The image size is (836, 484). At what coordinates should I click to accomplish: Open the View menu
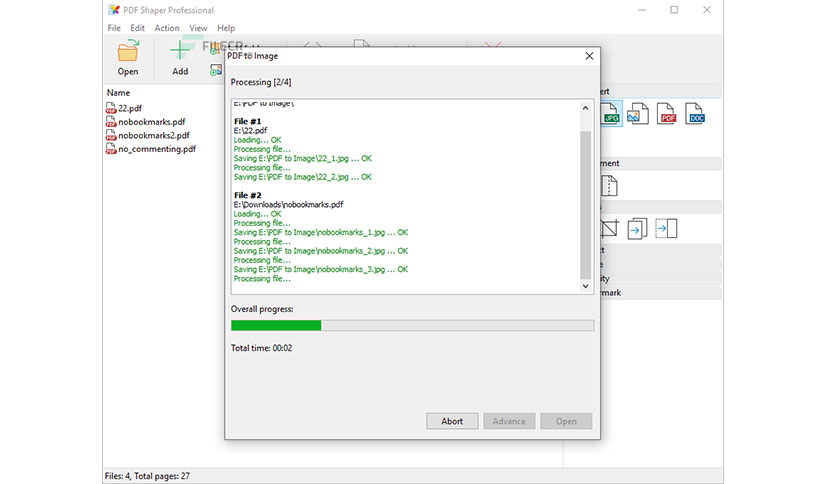click(198, 28)
